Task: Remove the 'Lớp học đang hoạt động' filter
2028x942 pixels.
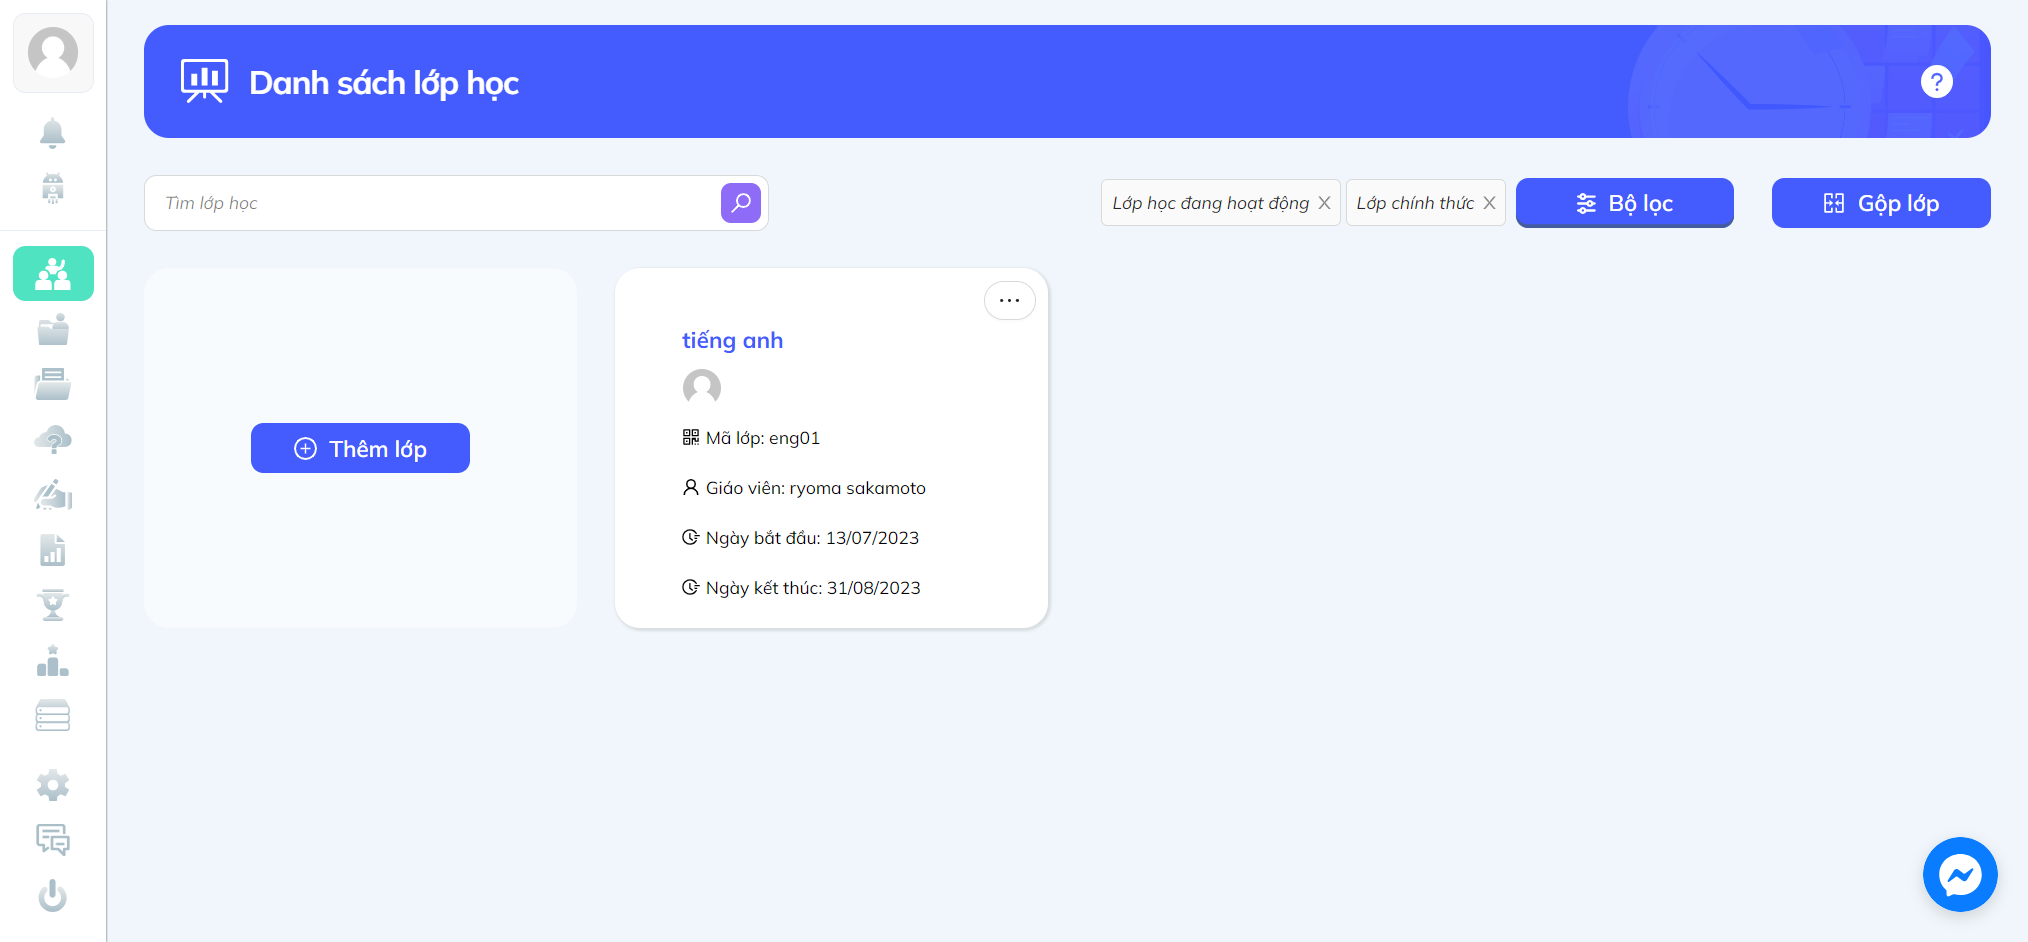Action: point(1324,203)
